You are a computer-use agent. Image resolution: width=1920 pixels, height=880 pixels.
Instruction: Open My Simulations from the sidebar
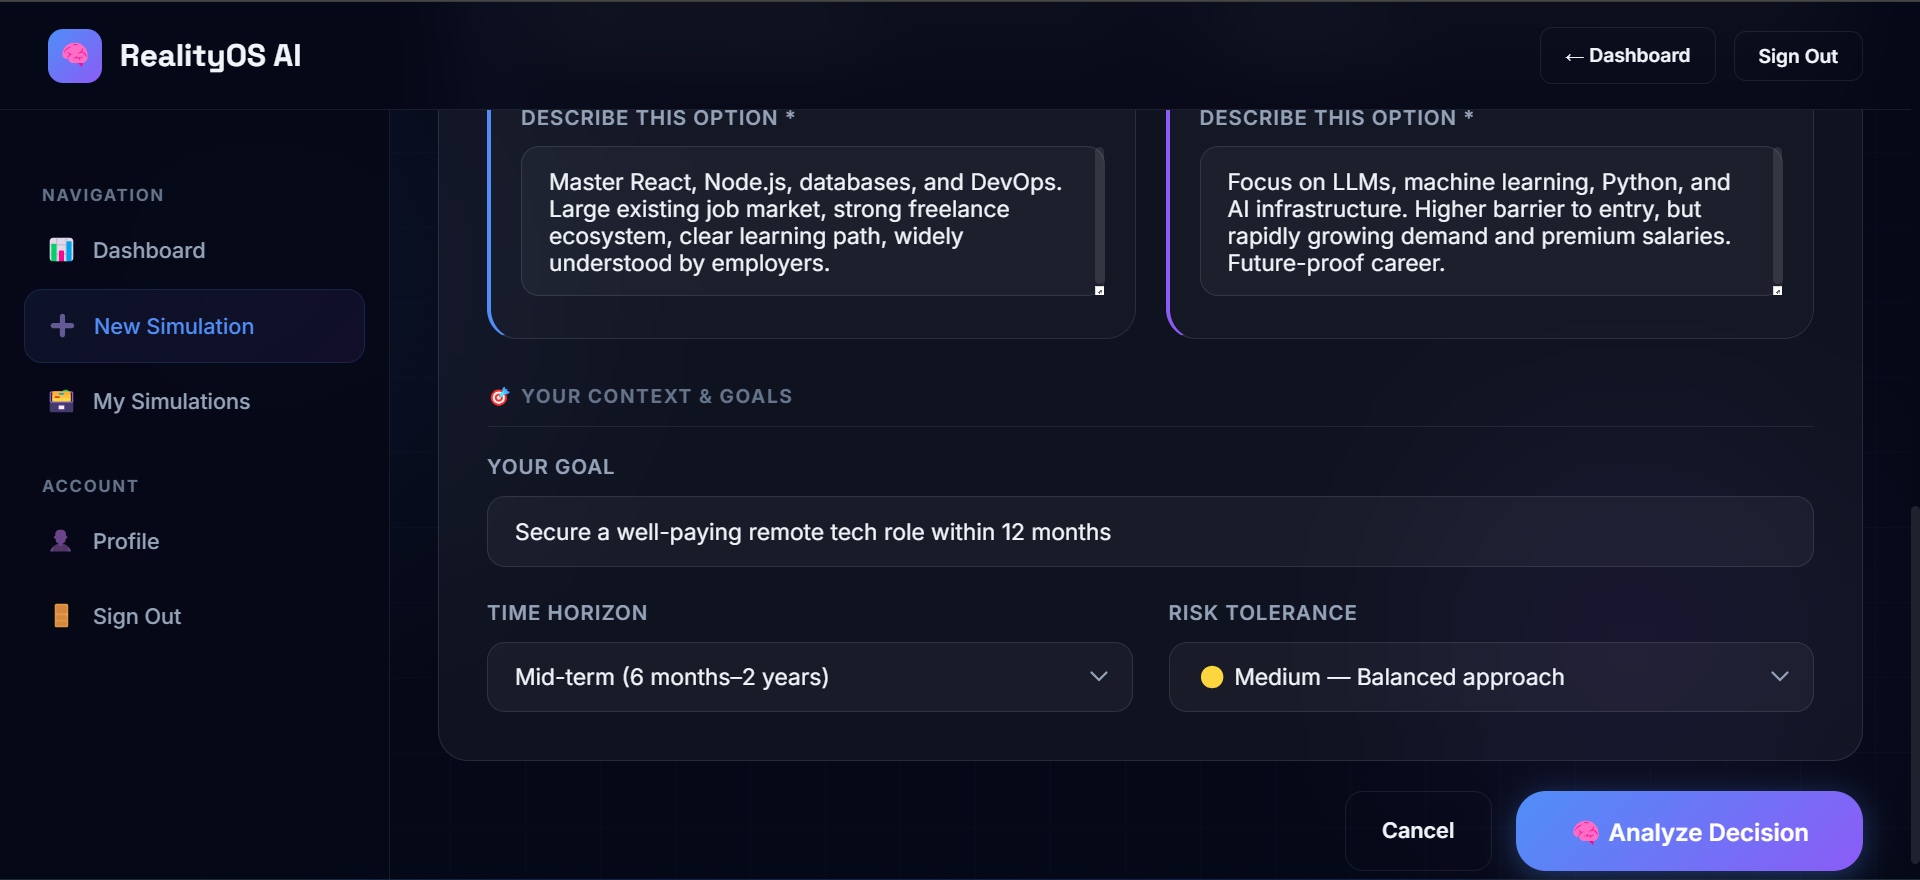(x=171, y=401)
